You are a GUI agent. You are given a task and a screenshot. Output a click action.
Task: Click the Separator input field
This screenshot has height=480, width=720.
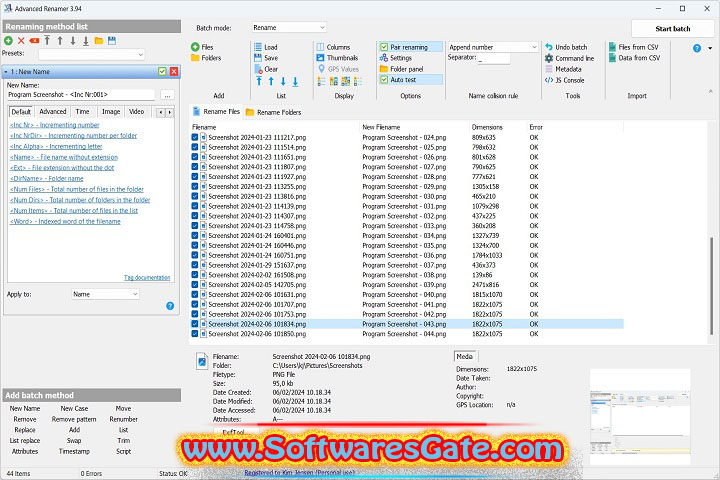coord(494,58)
